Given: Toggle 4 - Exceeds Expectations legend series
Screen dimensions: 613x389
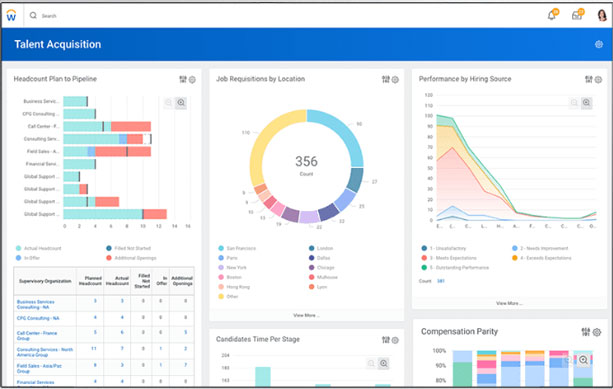Looking at the screenshot, I should click(x=541, y=258).
